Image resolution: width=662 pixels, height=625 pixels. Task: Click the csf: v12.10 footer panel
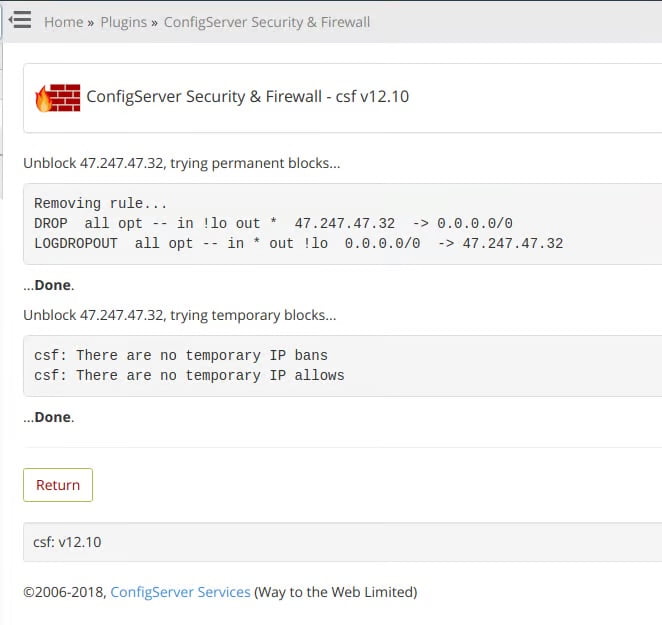pyautogui.click(x=342, y=542)
